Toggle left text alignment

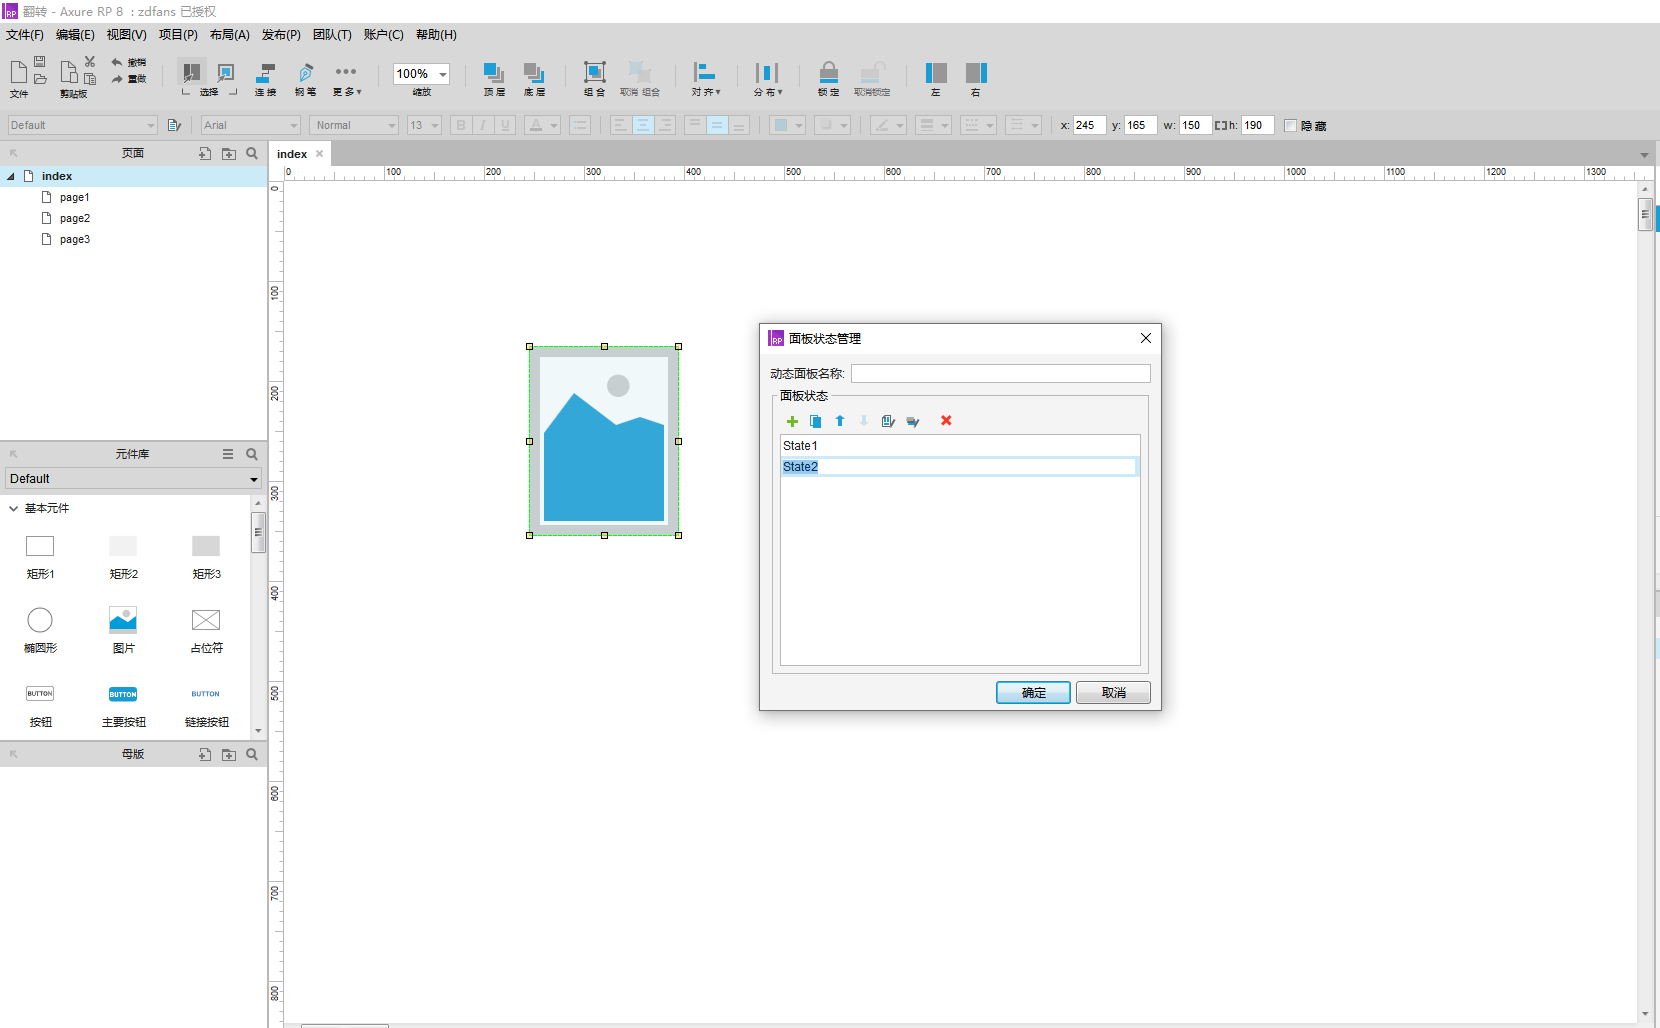(x=621, y=125)
